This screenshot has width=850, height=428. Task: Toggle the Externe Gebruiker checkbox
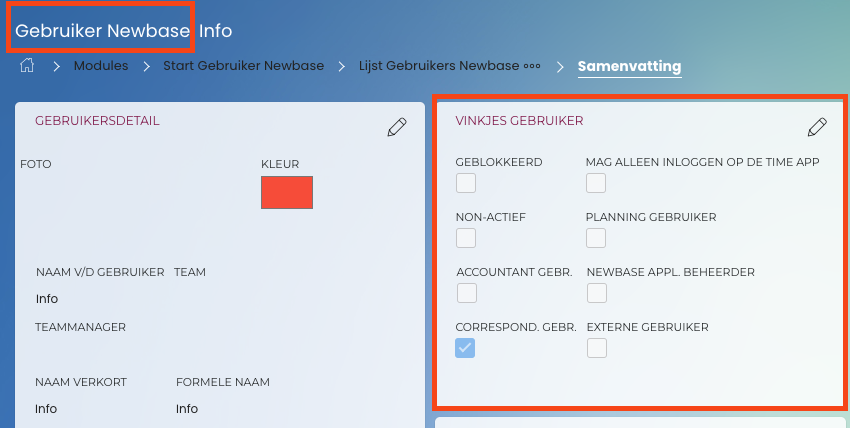(x=596, y=348)
